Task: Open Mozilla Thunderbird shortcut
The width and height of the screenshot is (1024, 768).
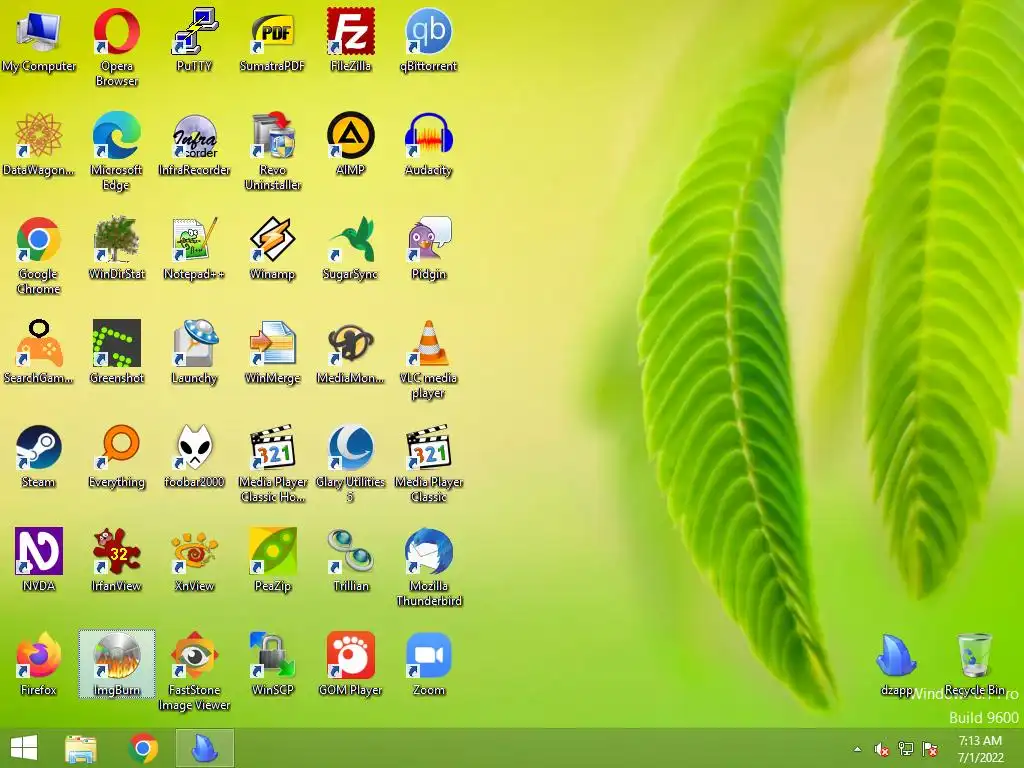Action: (428, 567)
